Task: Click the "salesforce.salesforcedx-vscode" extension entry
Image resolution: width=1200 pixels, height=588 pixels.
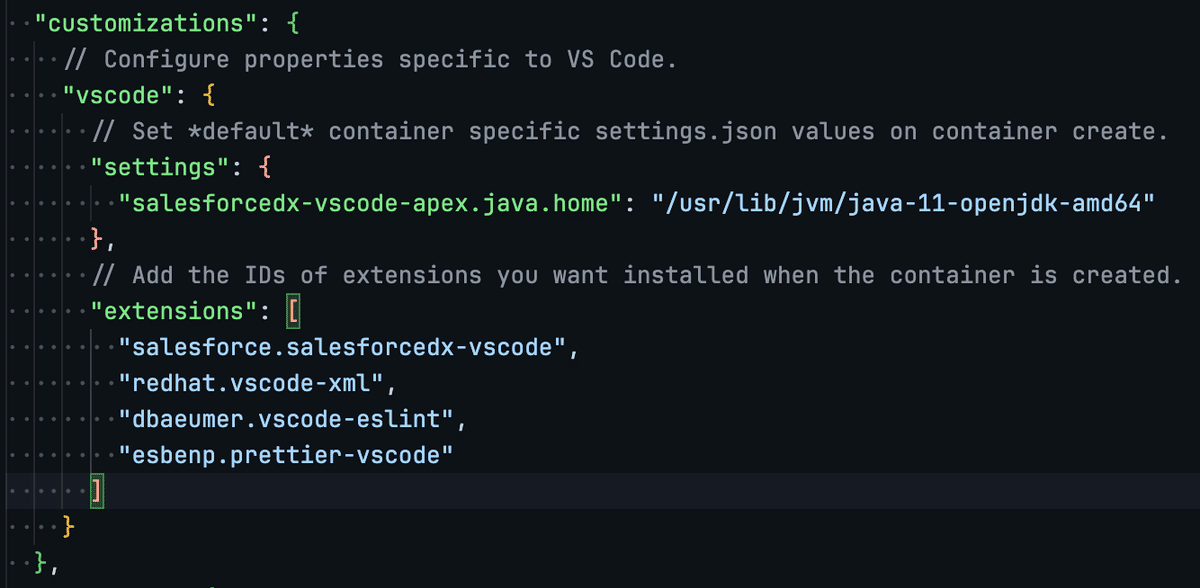Action: pos(342,348)
